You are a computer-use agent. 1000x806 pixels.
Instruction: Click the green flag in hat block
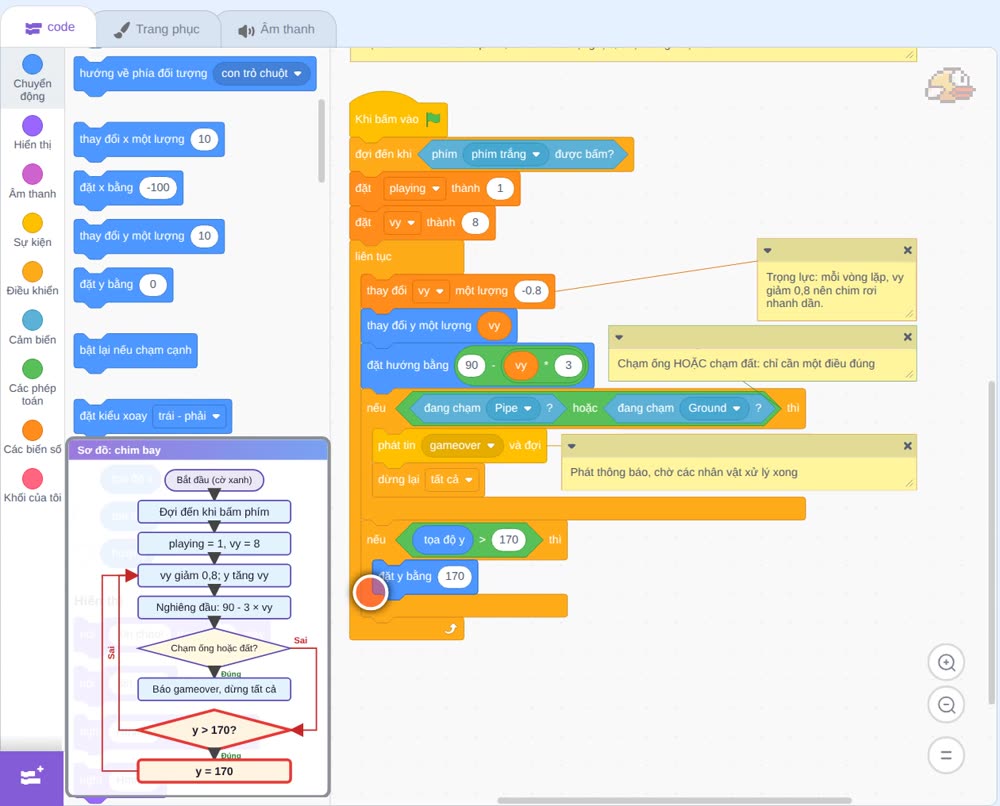point(434,119)
